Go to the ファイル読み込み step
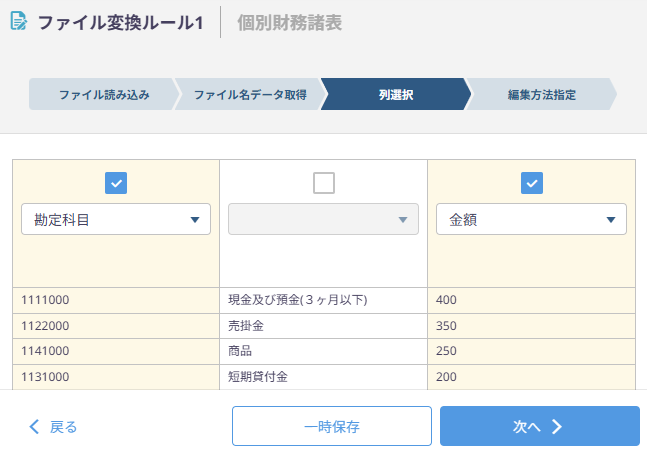Viewport: 647px width, 451px height. point(104,94)
